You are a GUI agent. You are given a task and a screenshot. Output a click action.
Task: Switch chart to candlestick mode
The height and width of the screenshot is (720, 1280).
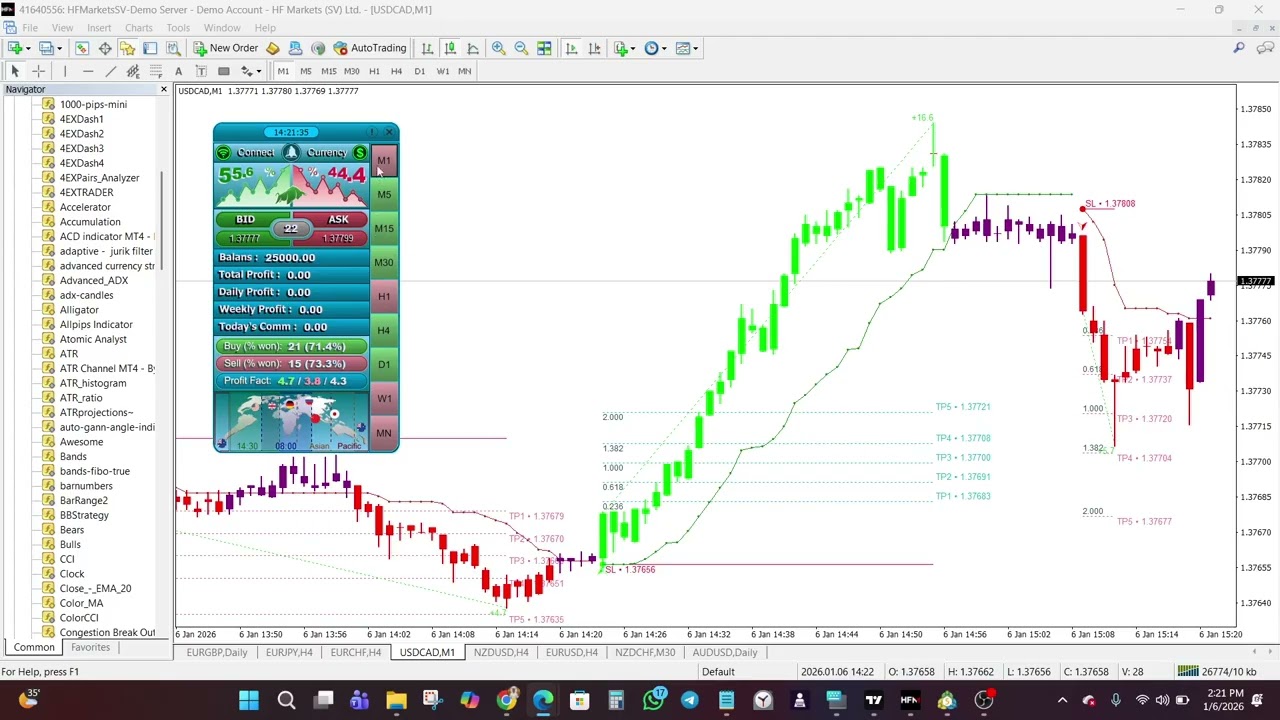450,48
